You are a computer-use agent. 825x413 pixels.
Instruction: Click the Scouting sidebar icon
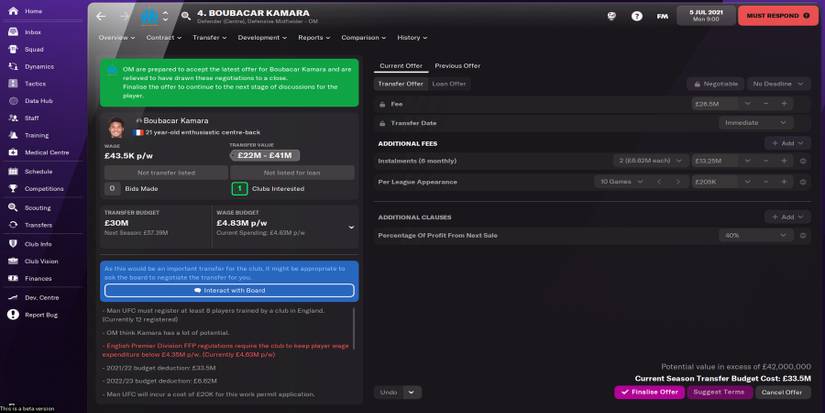[x=13, y=208]
